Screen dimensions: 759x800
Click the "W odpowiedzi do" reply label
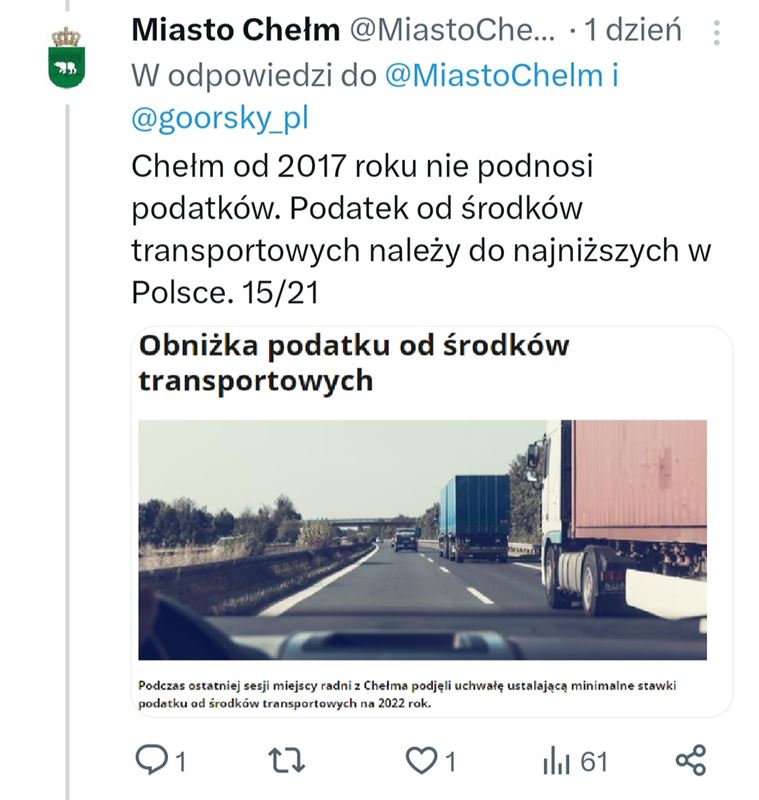point(254,76)
